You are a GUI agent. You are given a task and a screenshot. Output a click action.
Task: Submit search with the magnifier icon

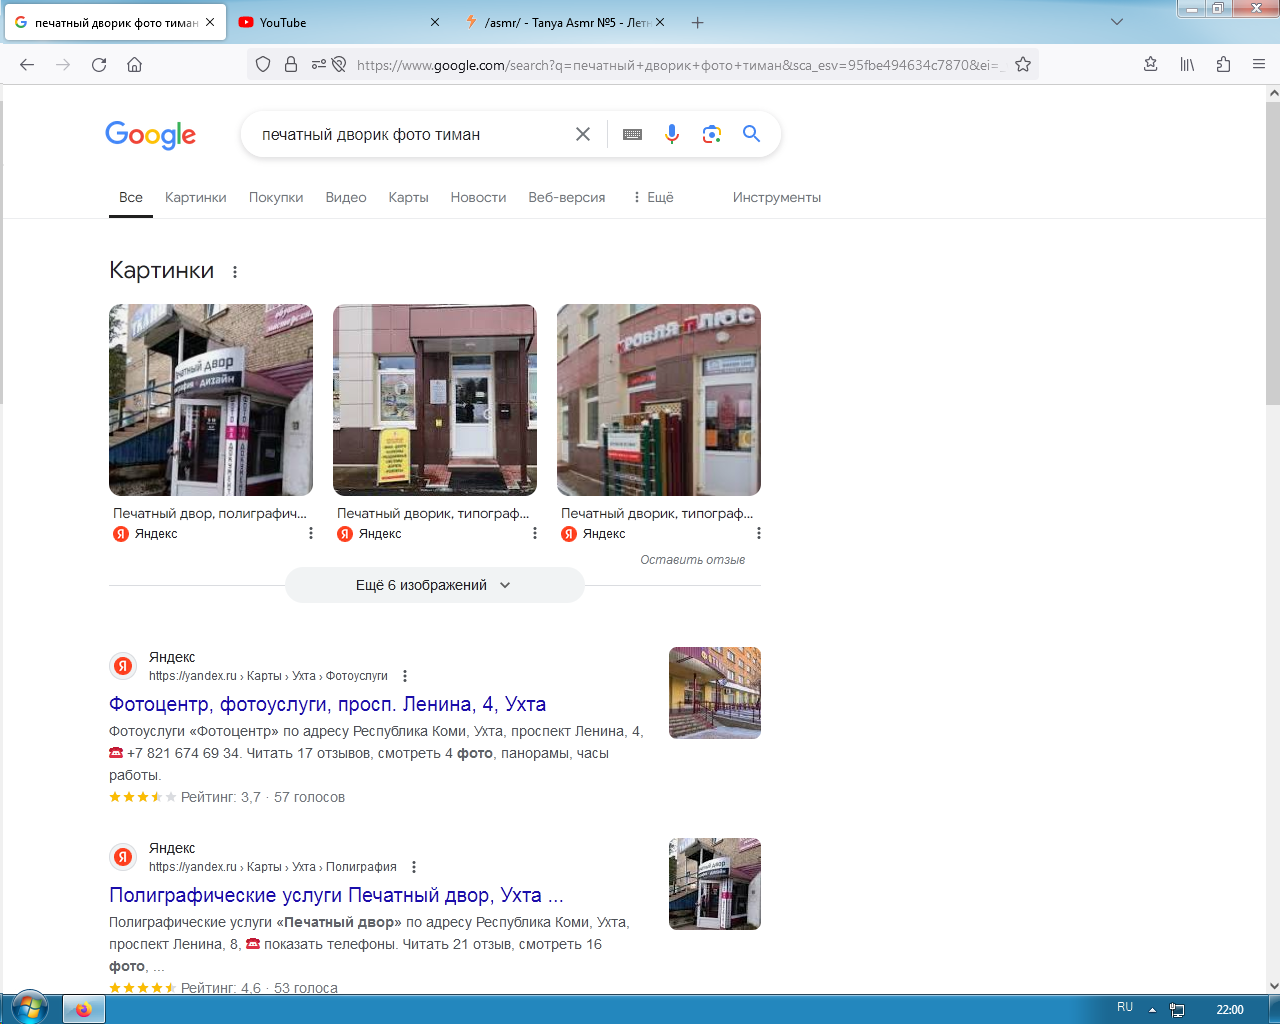point(752,134)
